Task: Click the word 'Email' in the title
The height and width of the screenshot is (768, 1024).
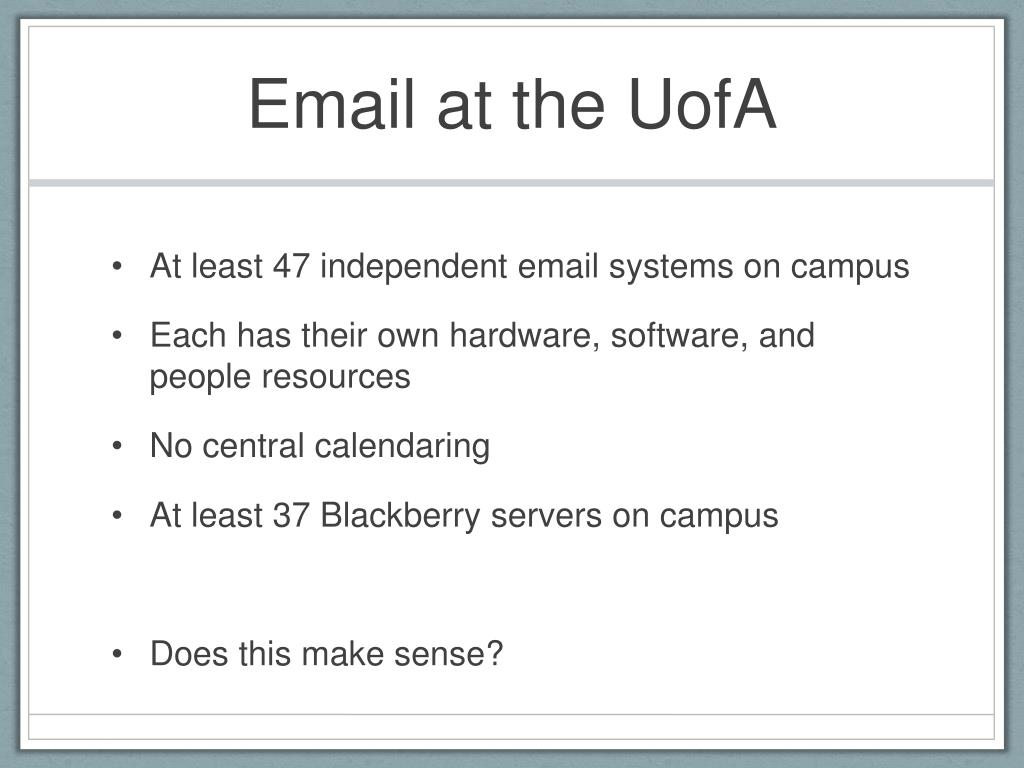Action: click(x=332, y=104)
